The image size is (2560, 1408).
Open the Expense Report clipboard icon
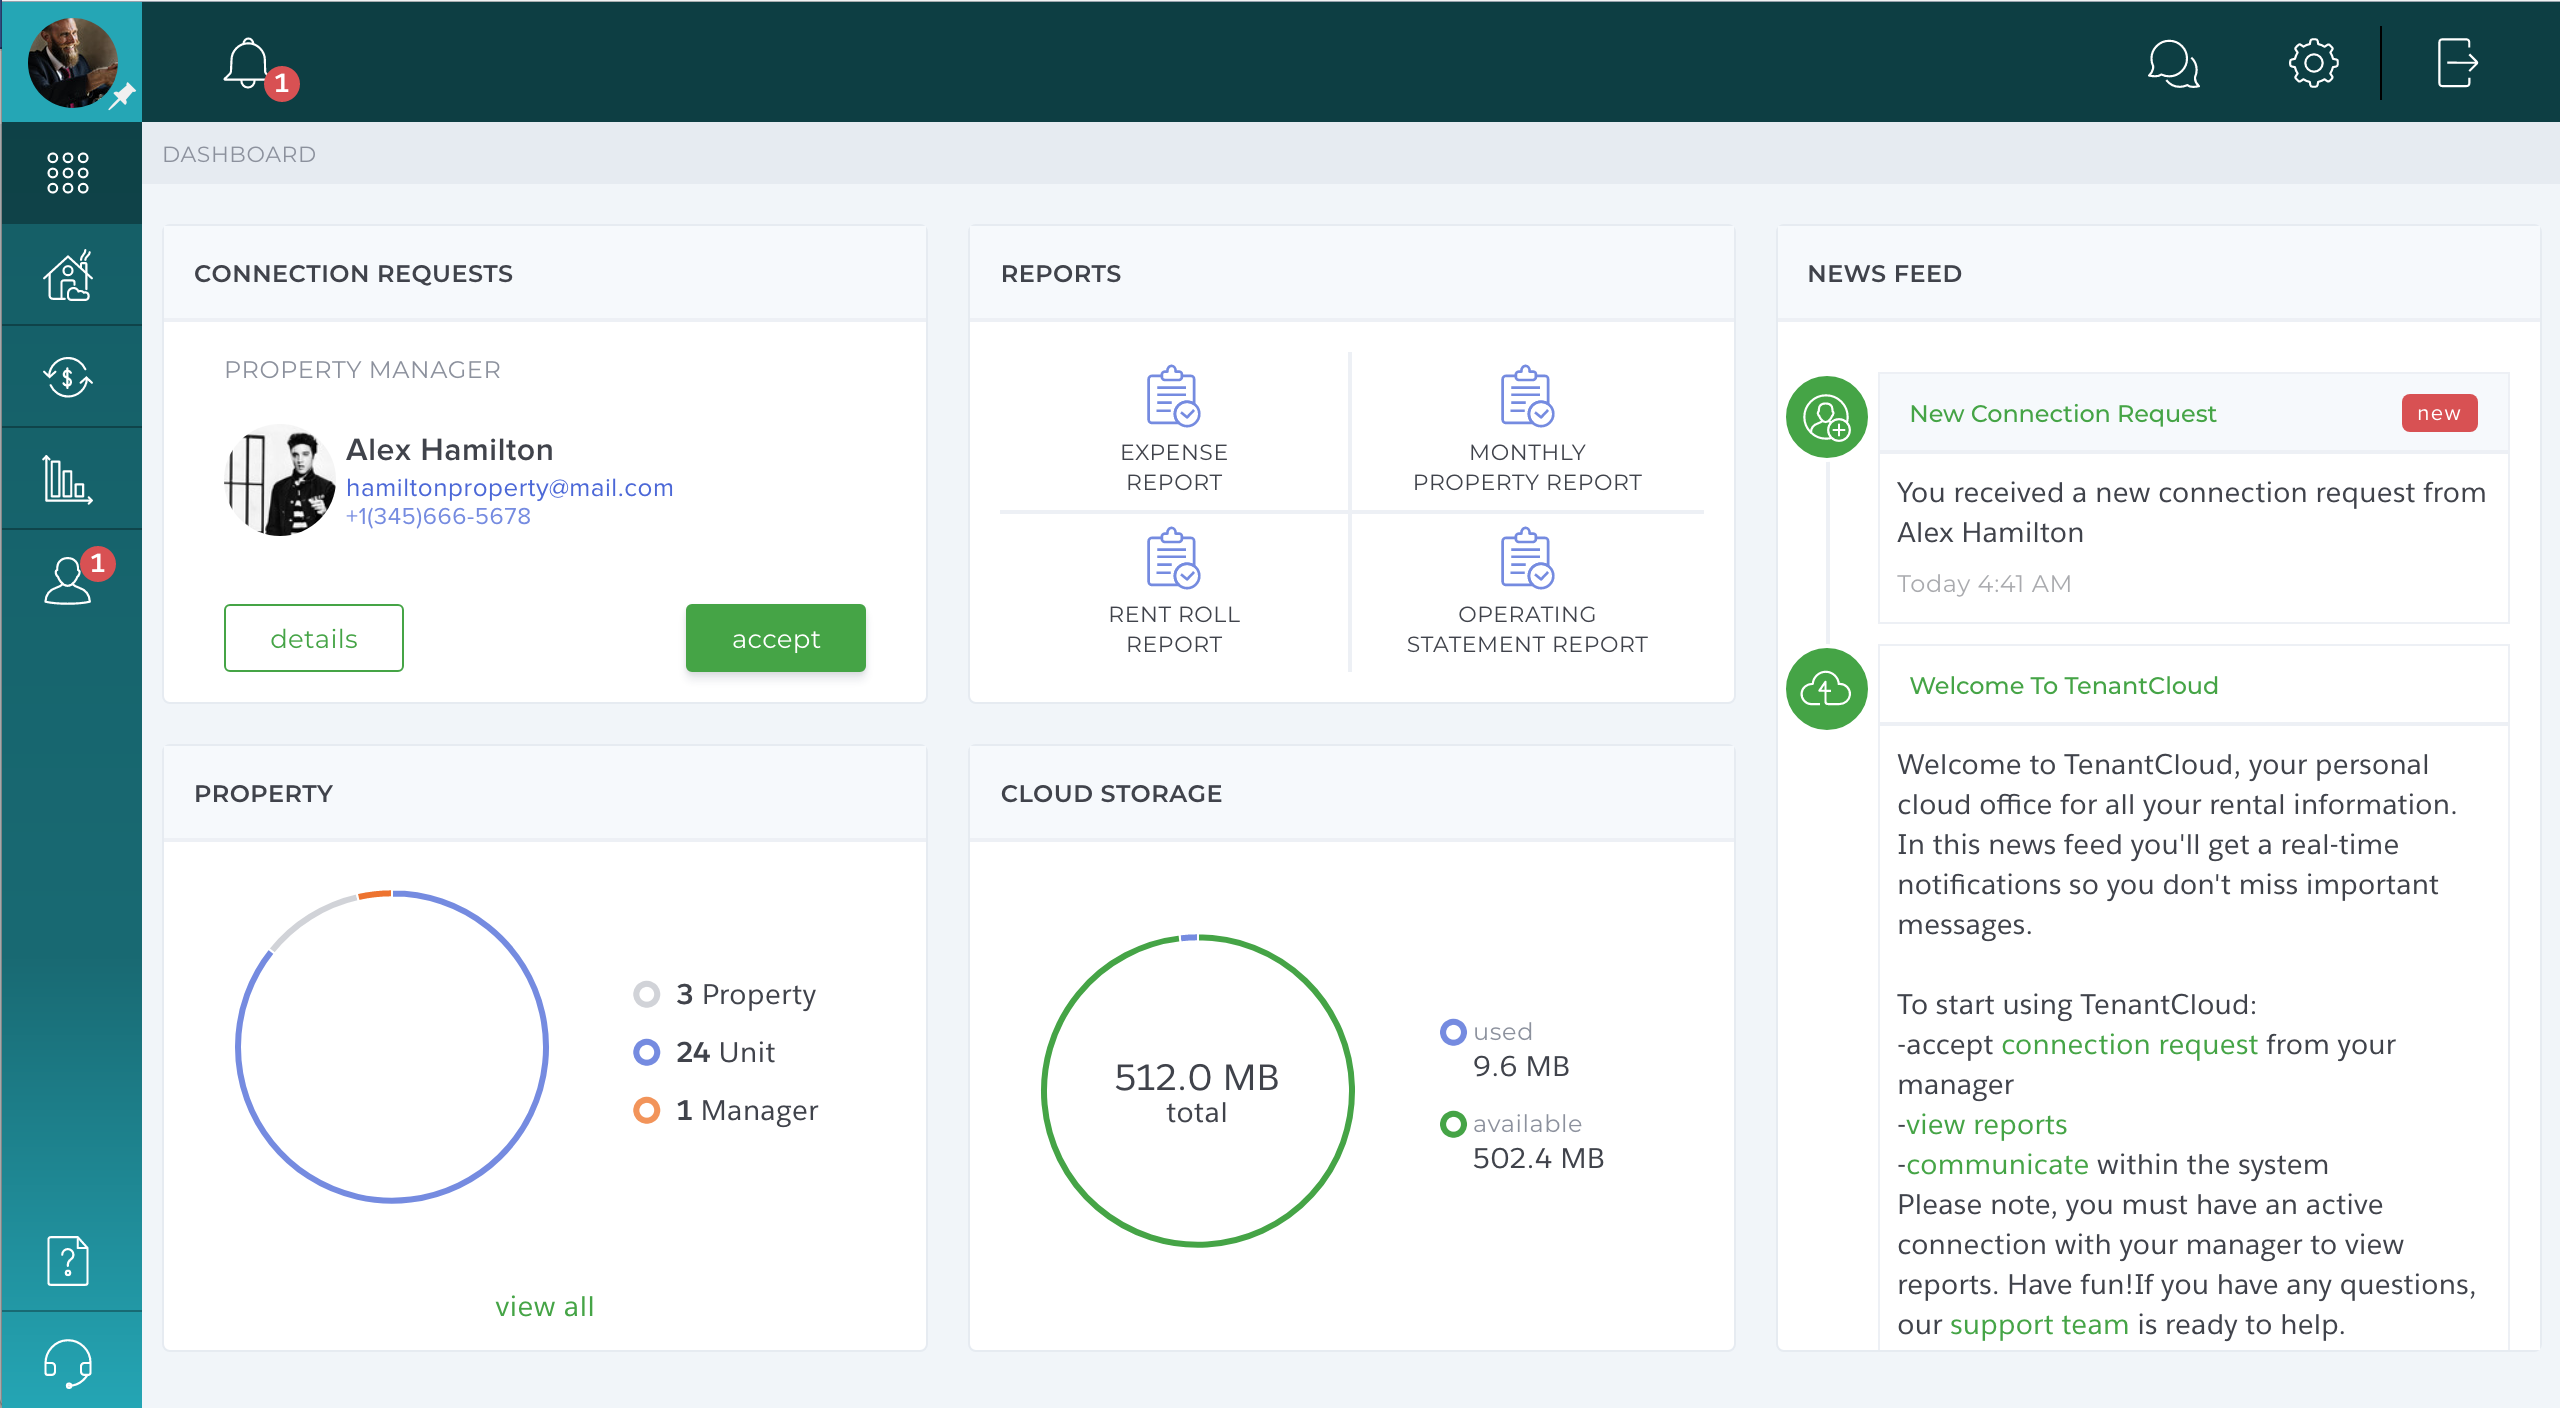tap(1173, 396)
